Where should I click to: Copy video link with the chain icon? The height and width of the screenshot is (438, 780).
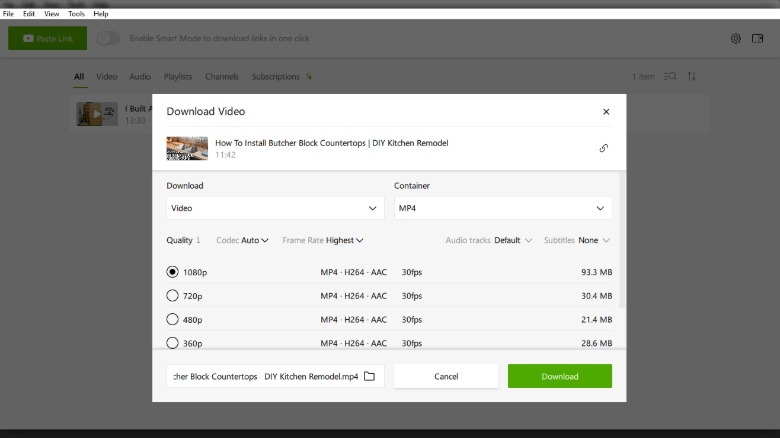(603, 148)
